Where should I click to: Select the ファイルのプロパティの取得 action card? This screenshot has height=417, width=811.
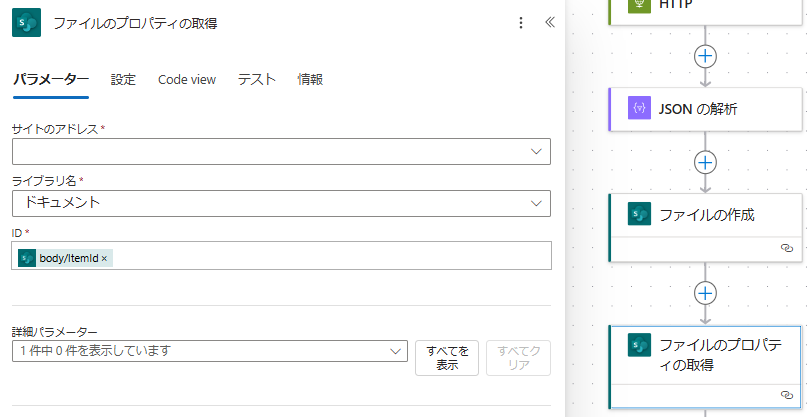tap(705, 367)
